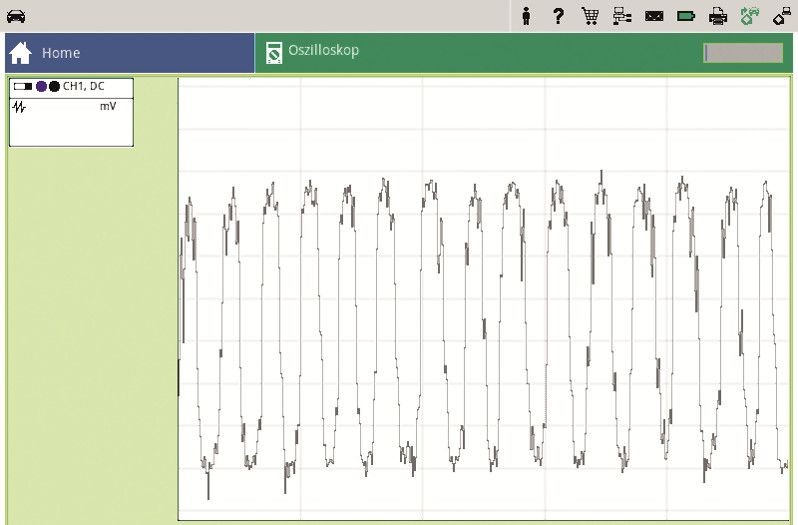Screen dimensions: 798x525
Task: Click the car vehicle selection icon
Action: pos(16,16)
